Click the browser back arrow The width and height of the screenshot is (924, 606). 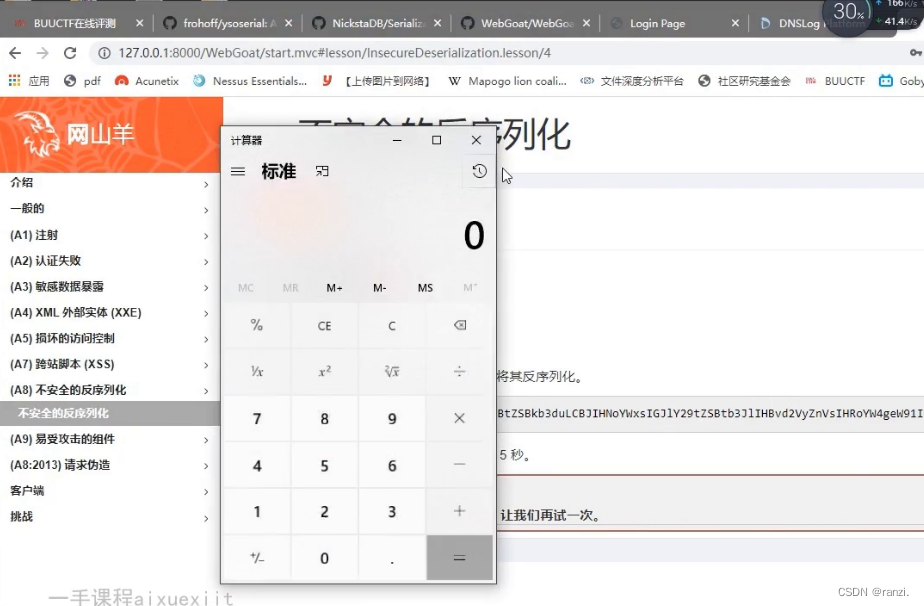pos(15,53)
